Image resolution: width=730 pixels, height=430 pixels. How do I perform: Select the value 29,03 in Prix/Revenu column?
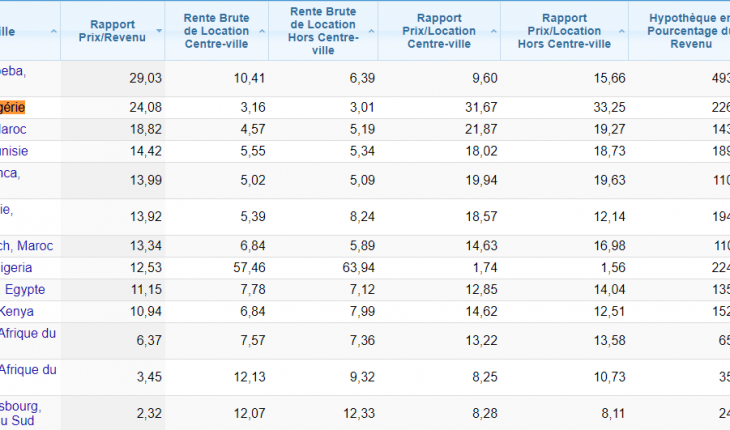coord(145,78)
